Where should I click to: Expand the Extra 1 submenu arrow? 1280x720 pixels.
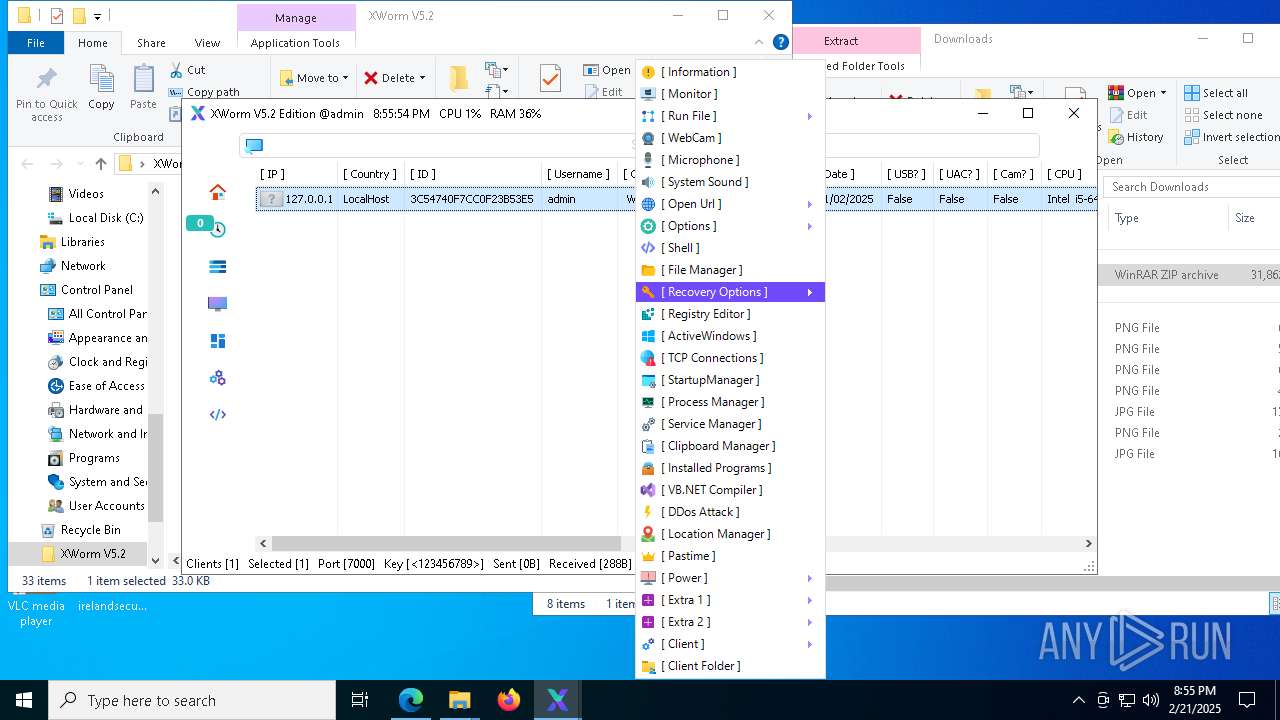click(x=809, y=600)
